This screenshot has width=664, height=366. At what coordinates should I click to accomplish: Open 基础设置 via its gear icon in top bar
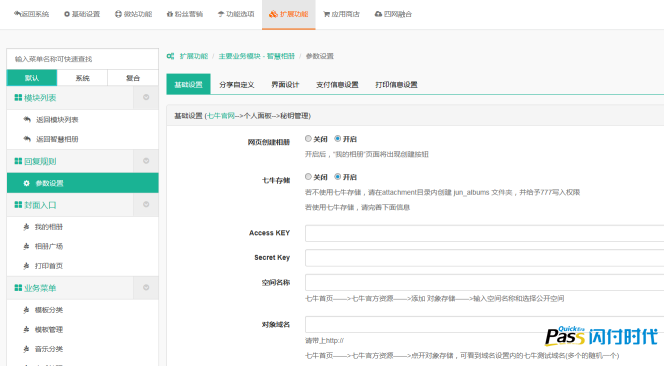(67, 14)
